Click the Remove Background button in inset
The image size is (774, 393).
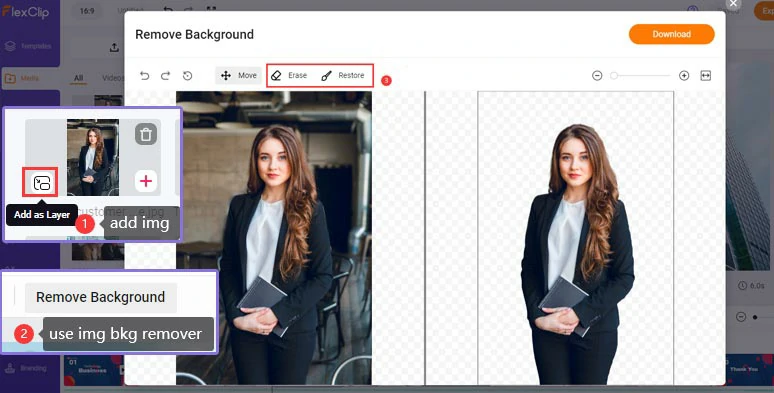(x=101, y=297)
